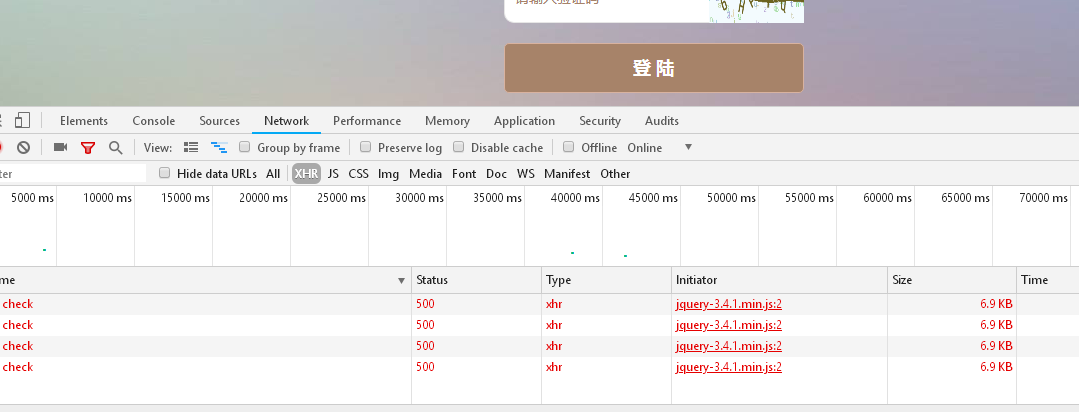Viewport: 1079px width, 412px height.
Task: Toggle capture screenshots camera icon
Action: point(61,147)
